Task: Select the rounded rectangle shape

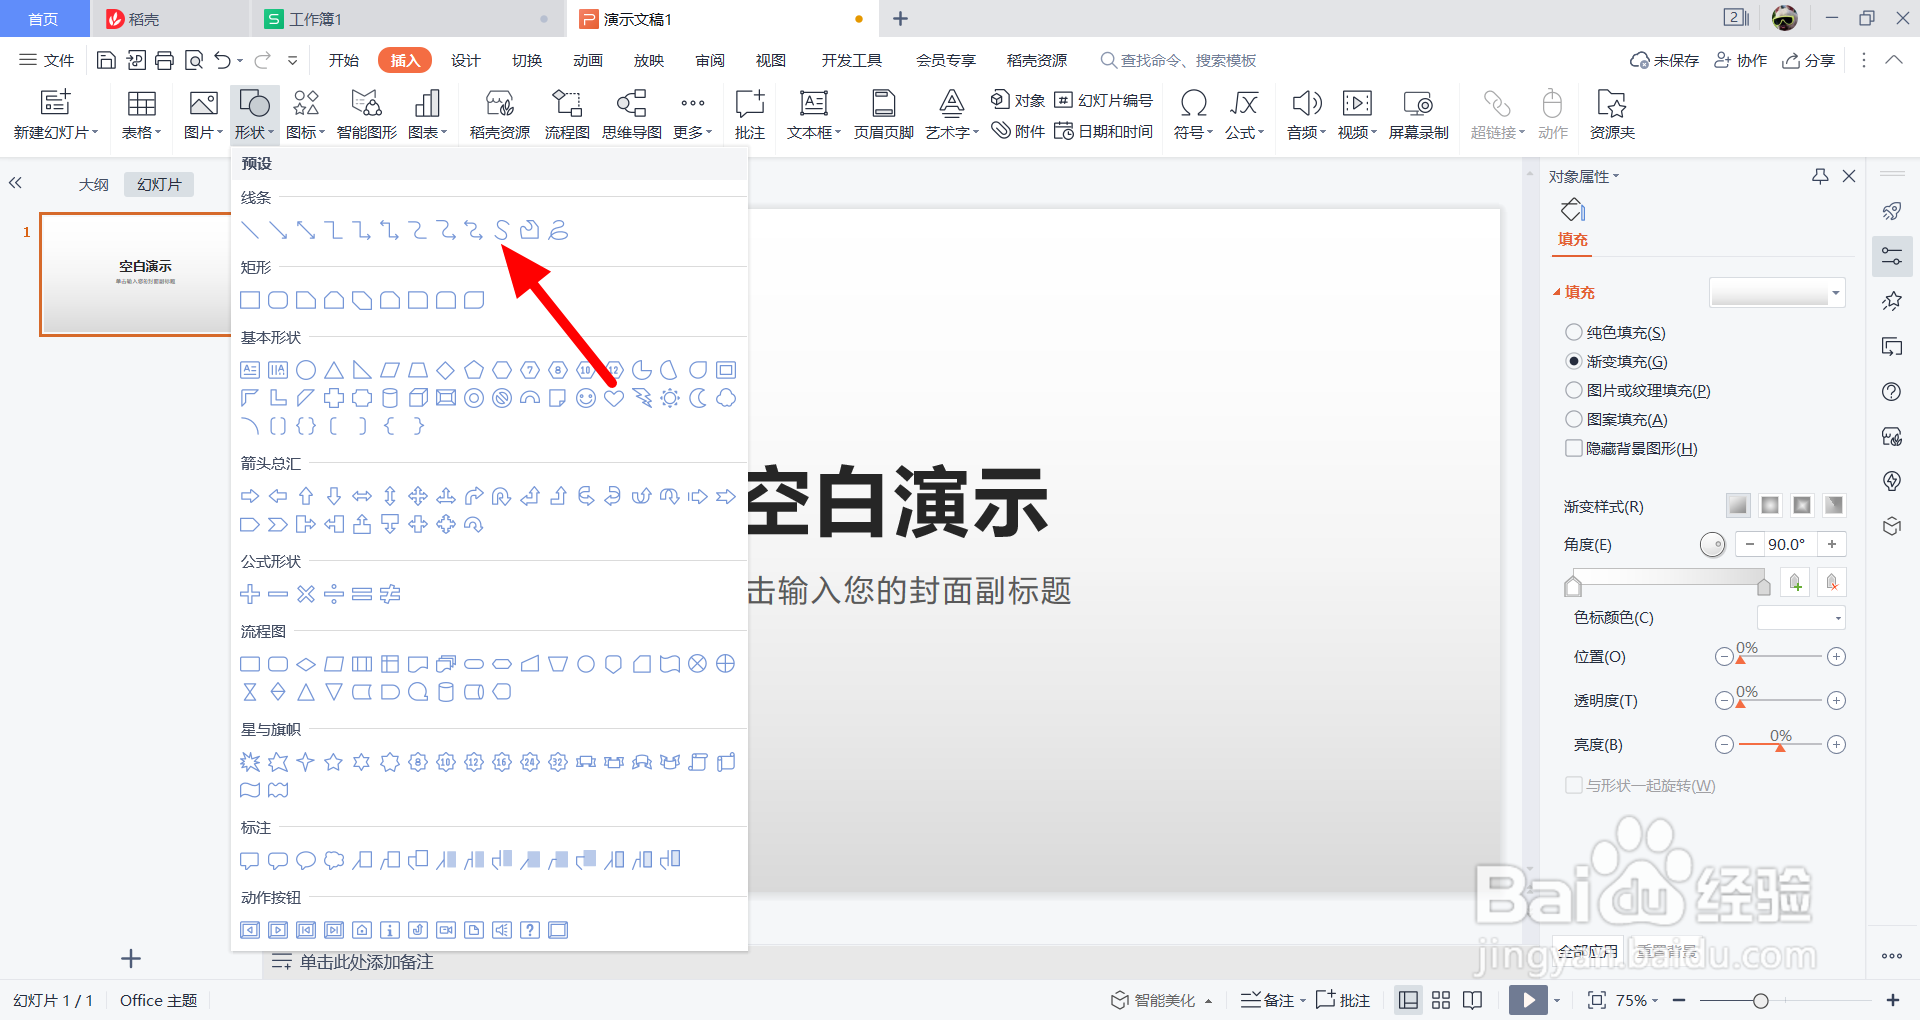Action: 278,300
